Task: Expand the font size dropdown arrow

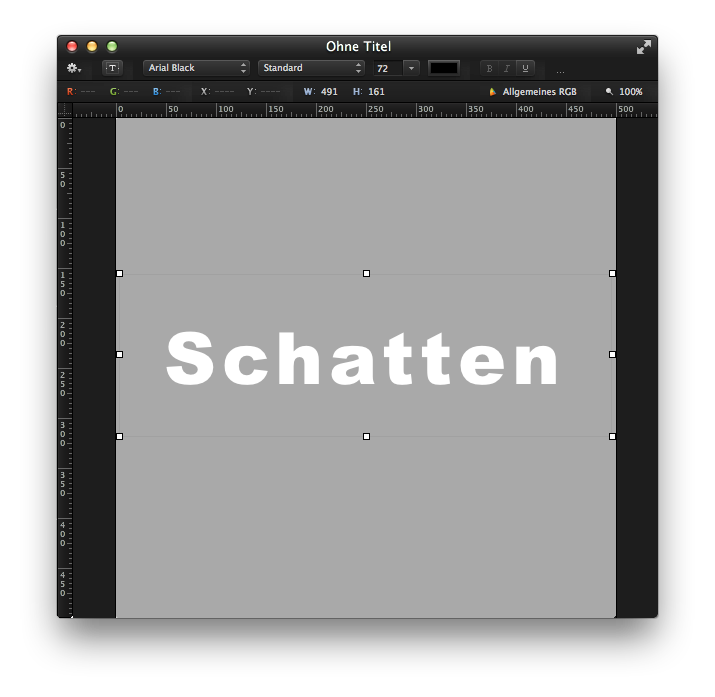Action: pyautogui.click(x=412, y=68)
